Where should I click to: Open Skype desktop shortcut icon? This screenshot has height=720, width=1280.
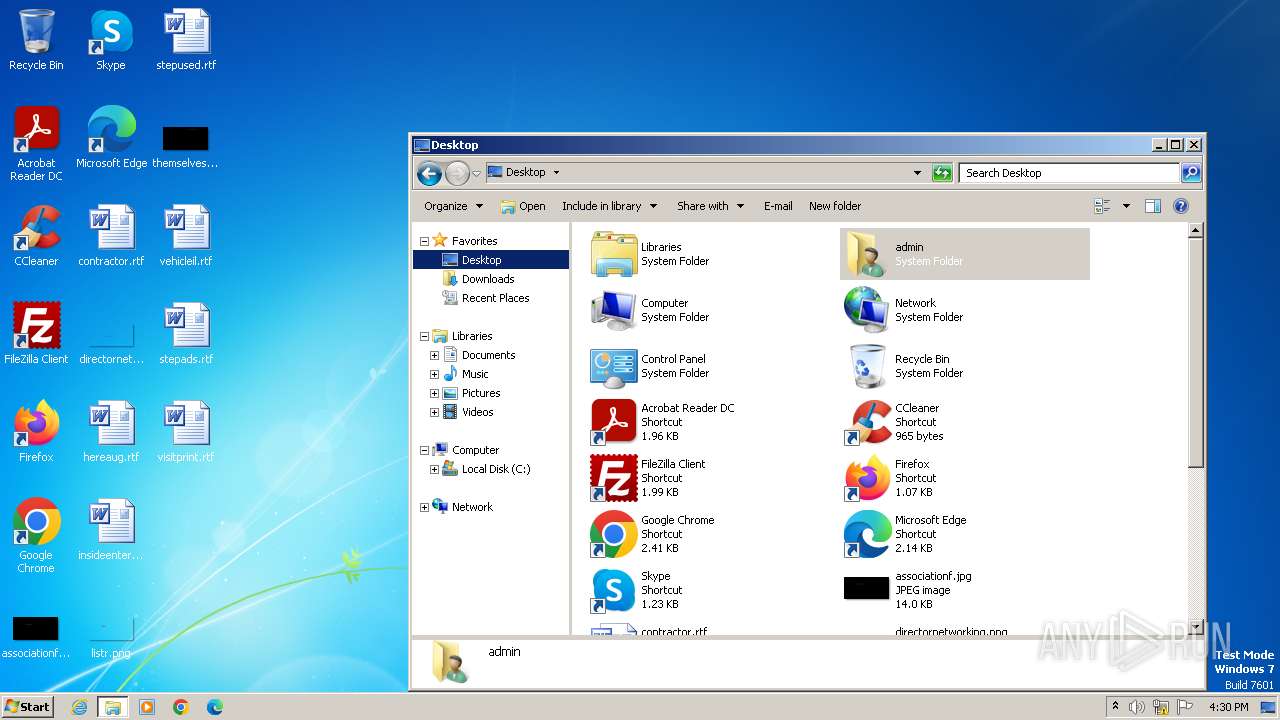(111, 40)
